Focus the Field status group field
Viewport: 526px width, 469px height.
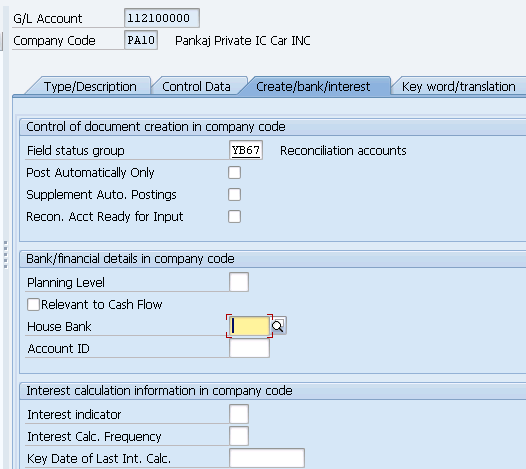[x=246, y=150]
